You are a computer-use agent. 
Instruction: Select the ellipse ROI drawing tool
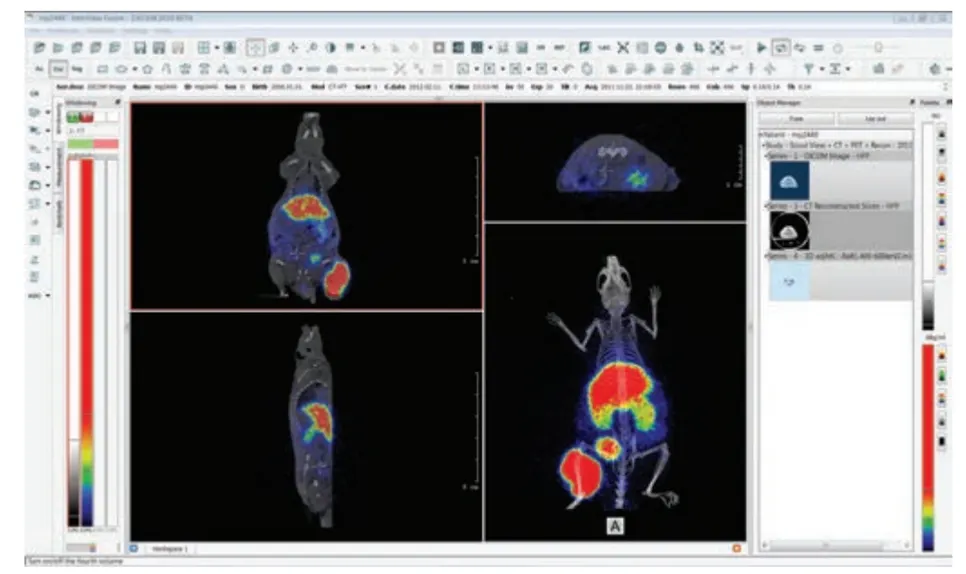point(121,69)
